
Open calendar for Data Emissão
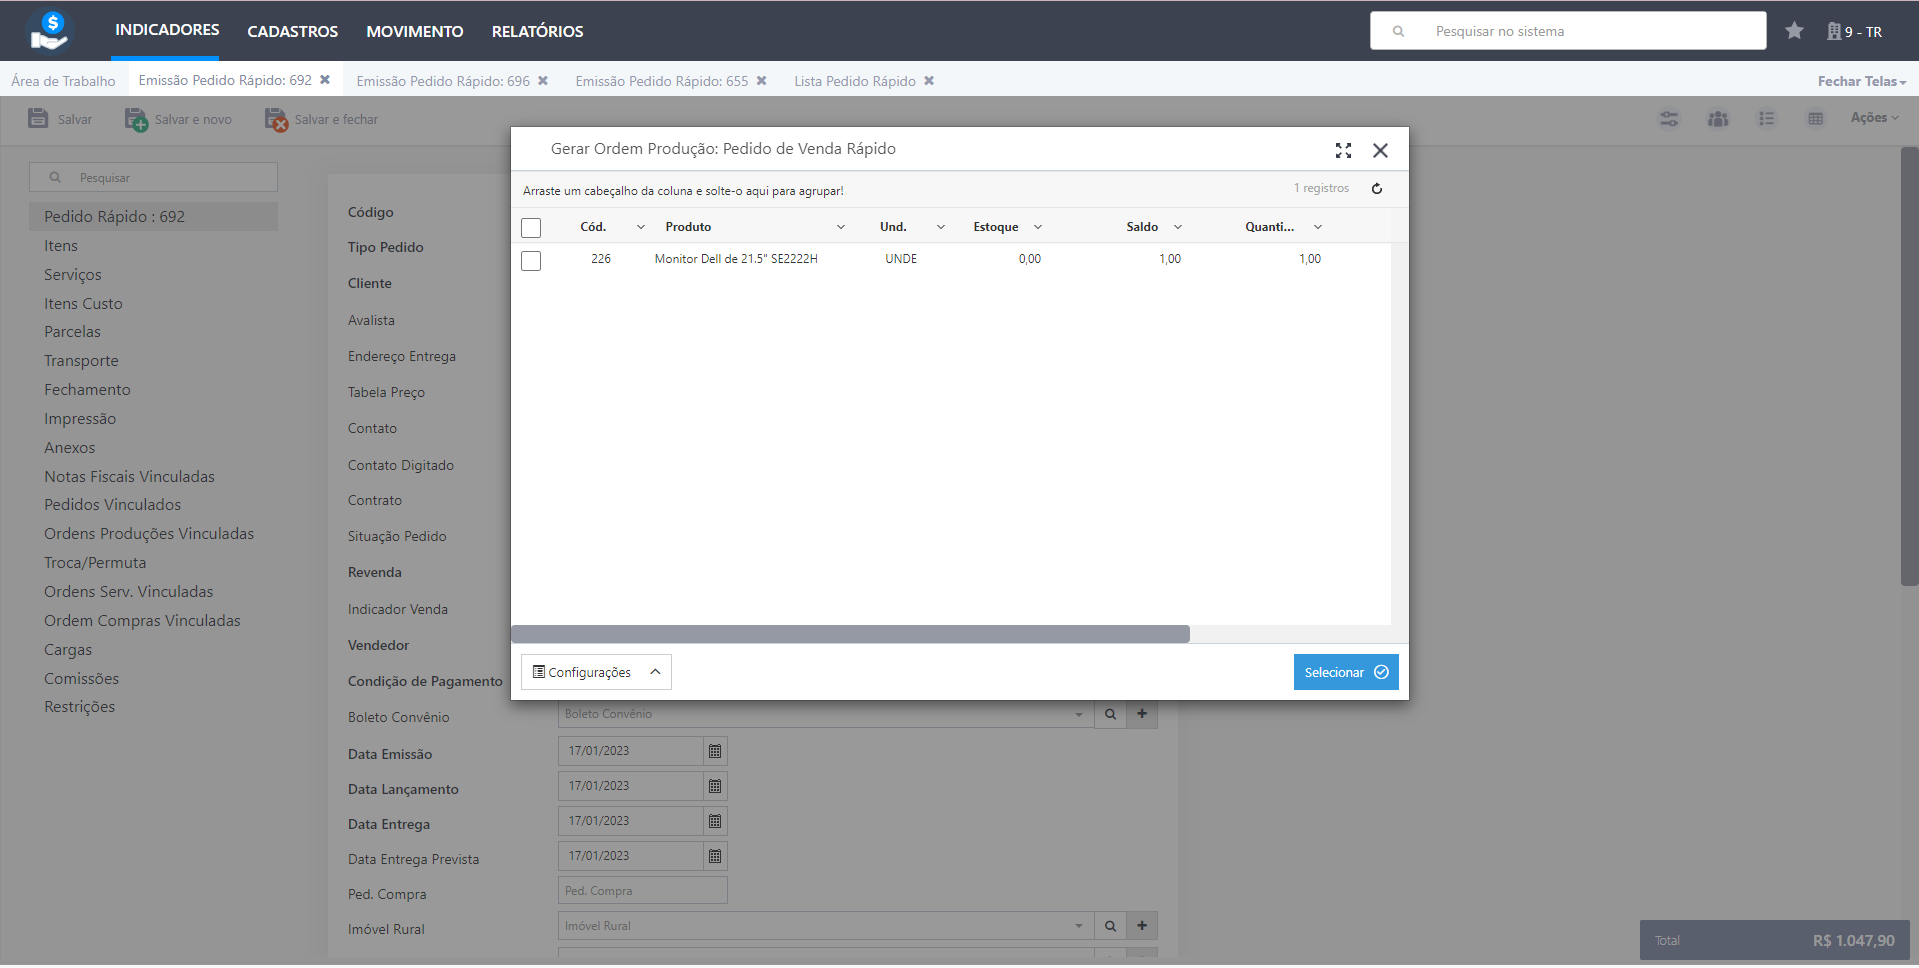click(715, 751)
